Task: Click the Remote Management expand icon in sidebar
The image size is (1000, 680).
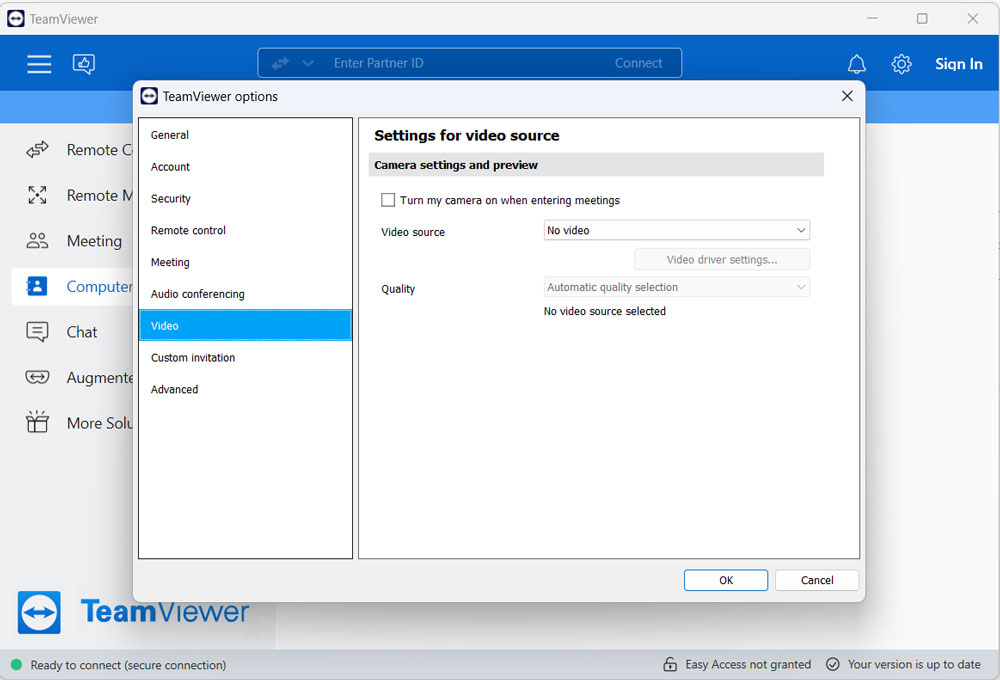Action: (37, 195)
